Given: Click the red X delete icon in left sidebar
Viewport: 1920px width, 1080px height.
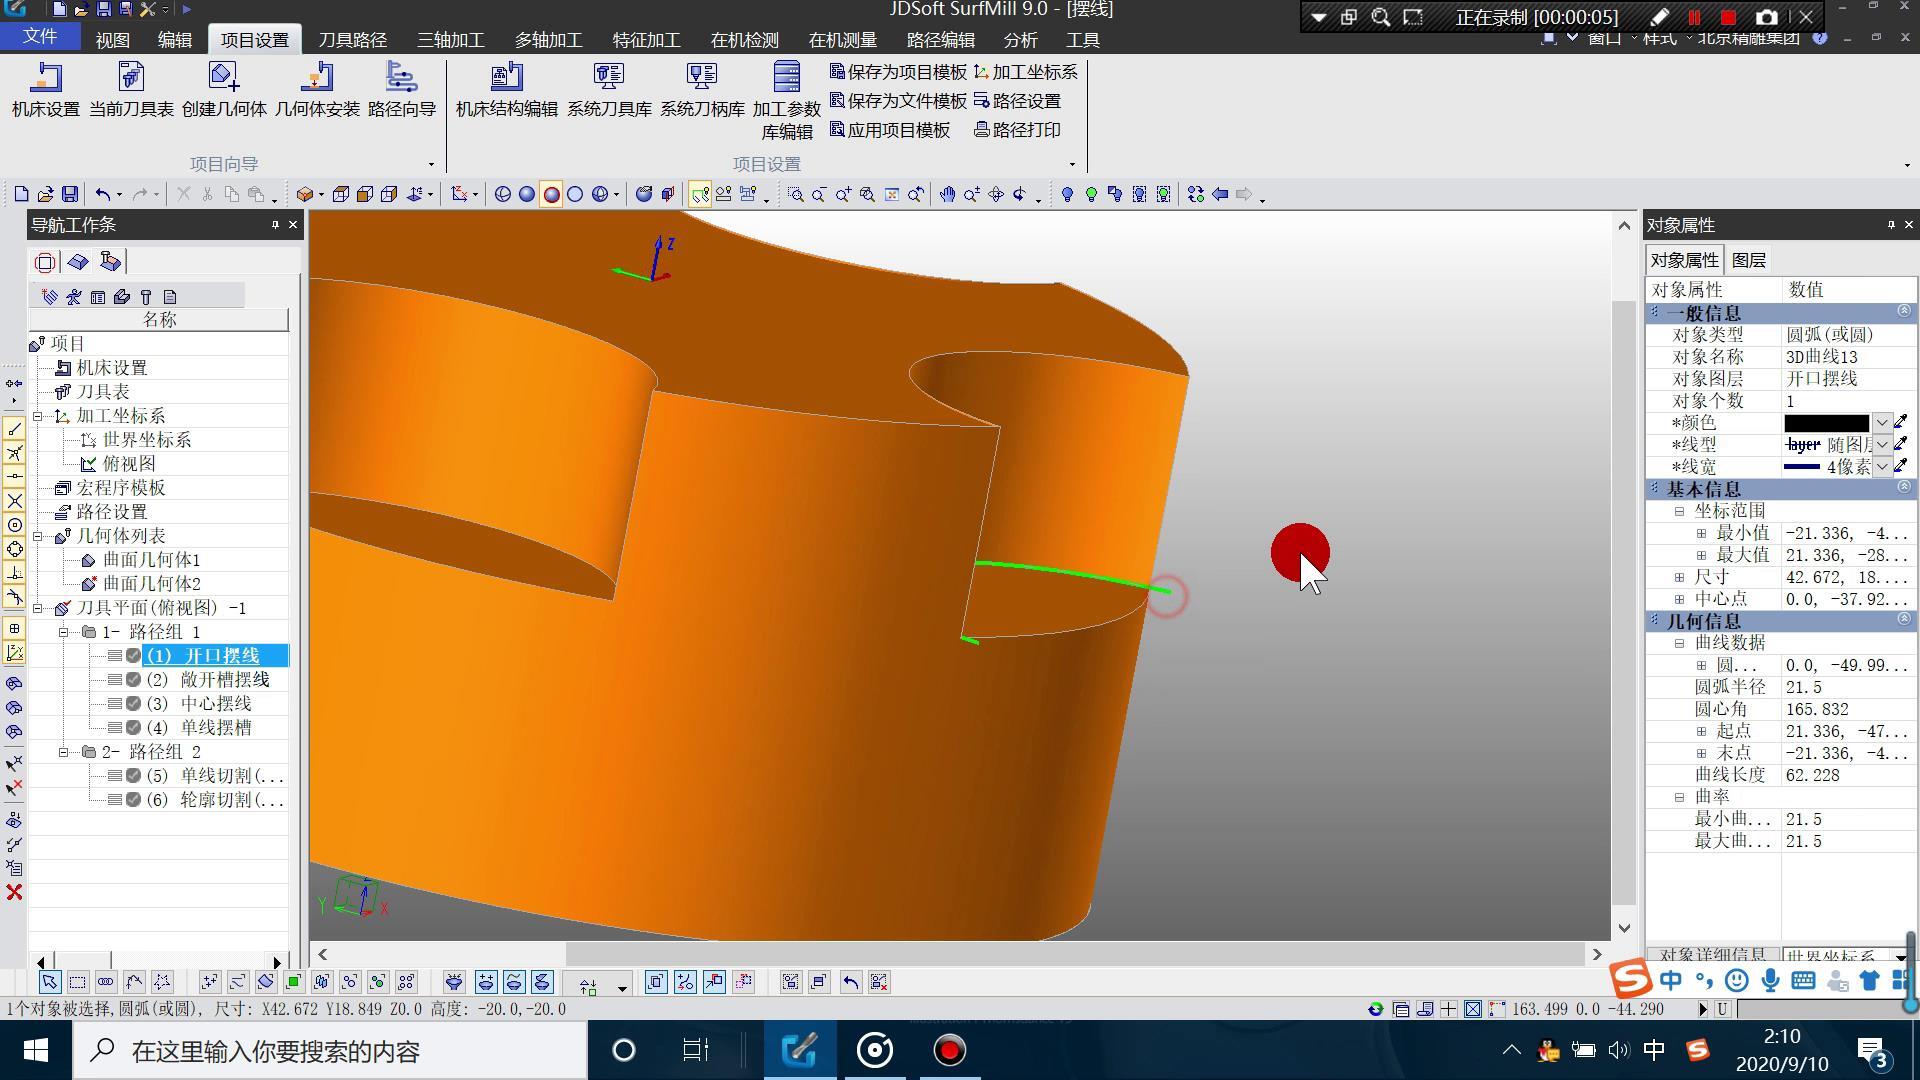Looking at the screenshot, I should click(14, 892).
